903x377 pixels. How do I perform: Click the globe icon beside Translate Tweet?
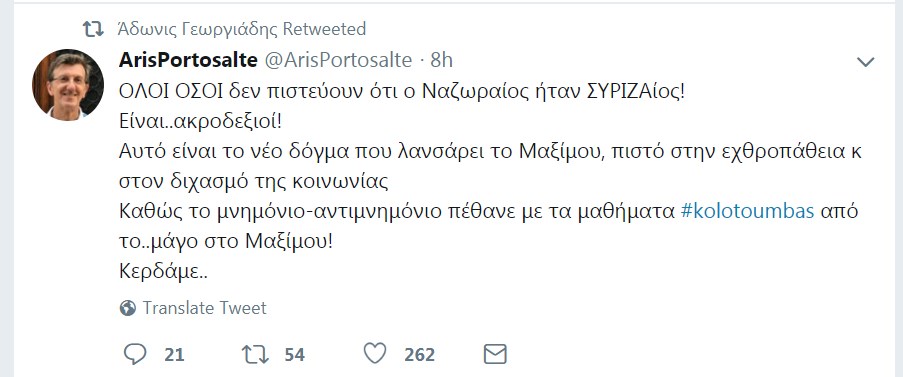pos(127,308)
